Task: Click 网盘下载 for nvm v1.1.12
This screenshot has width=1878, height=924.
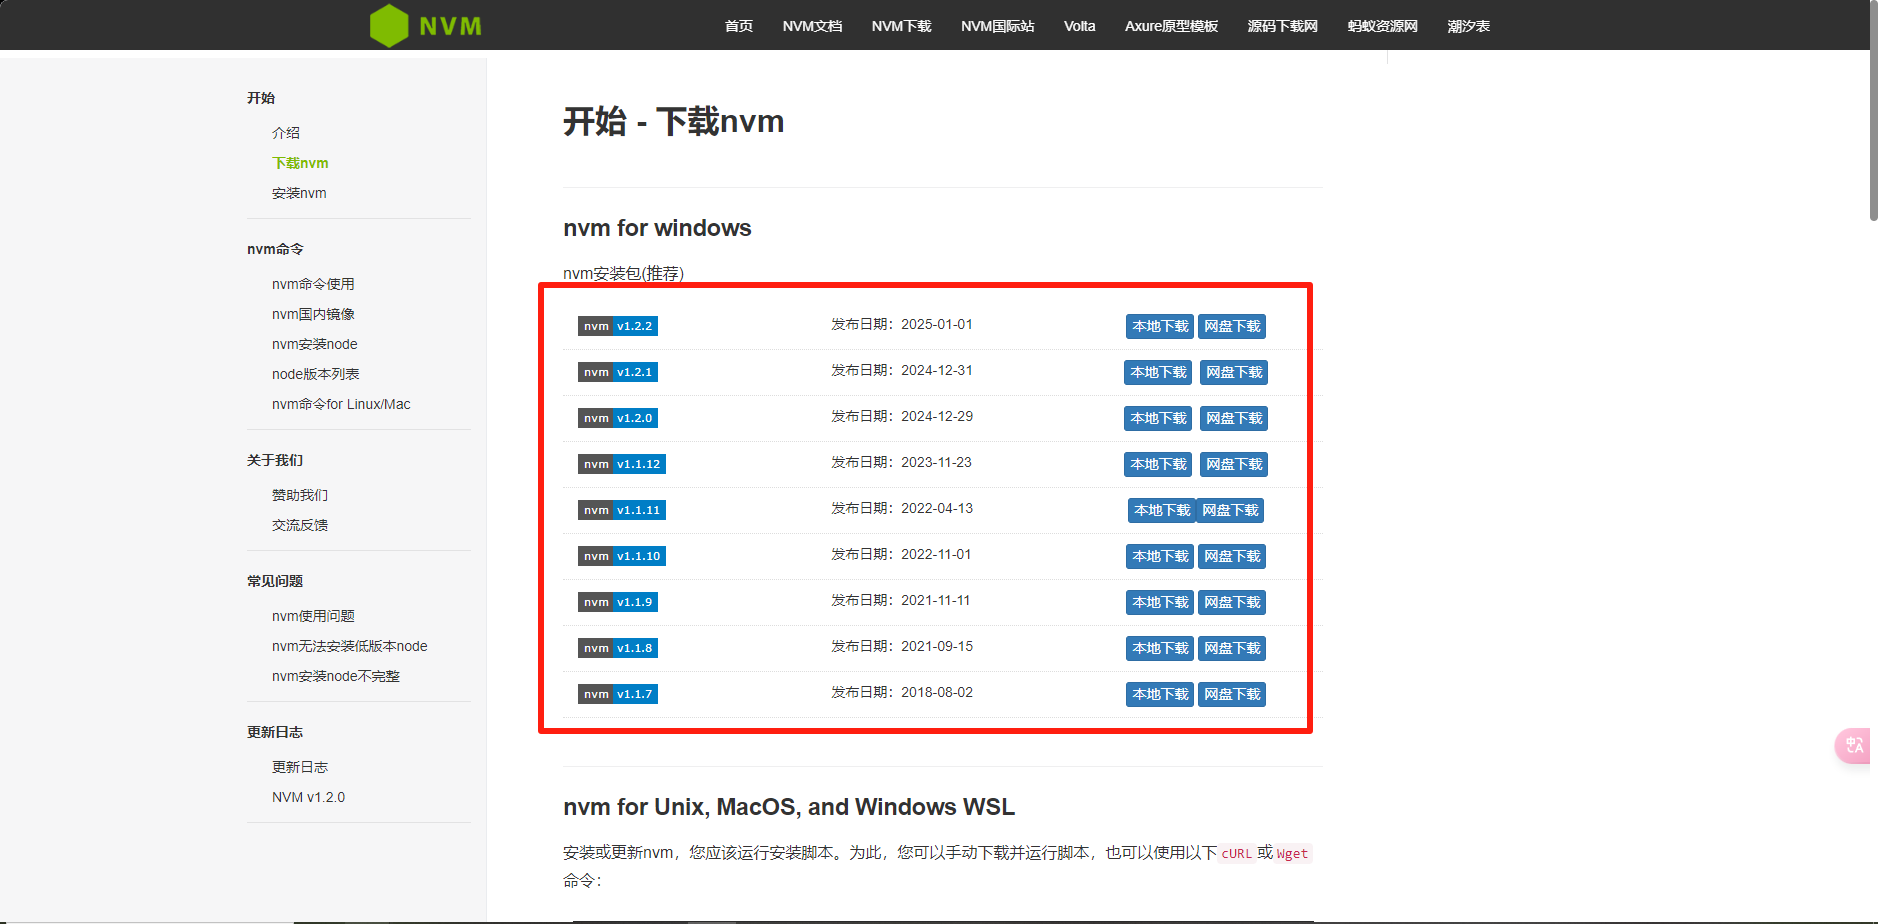Action: click(1234, 464)
